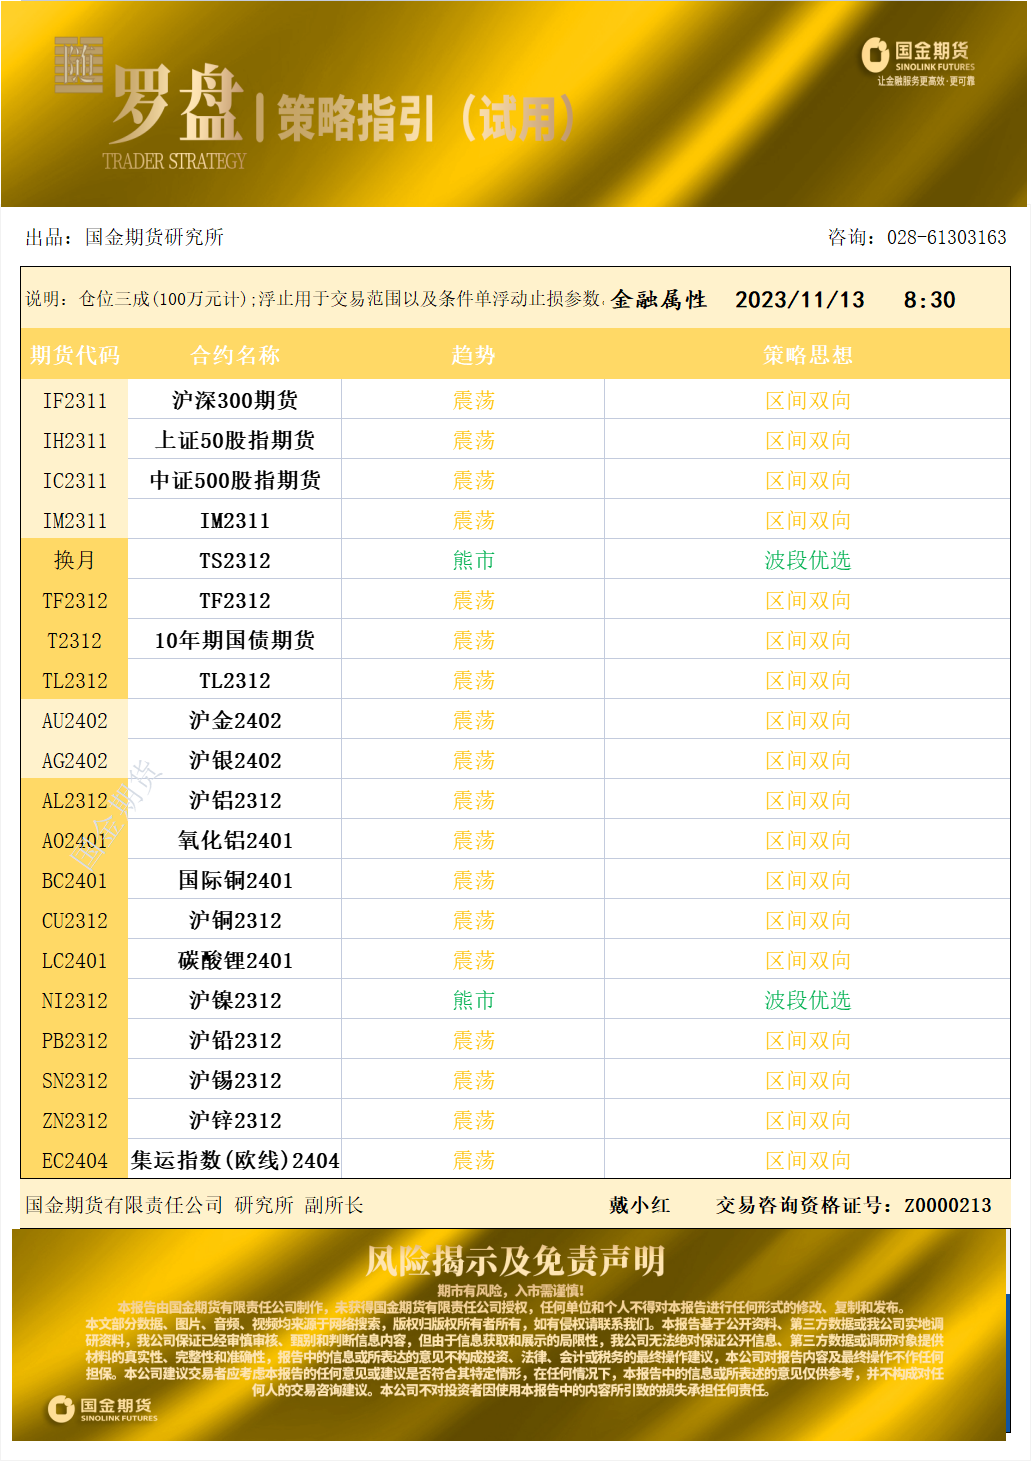
Task: Click the 沪铝2312 contract name
Action: [x=235, y=800]
